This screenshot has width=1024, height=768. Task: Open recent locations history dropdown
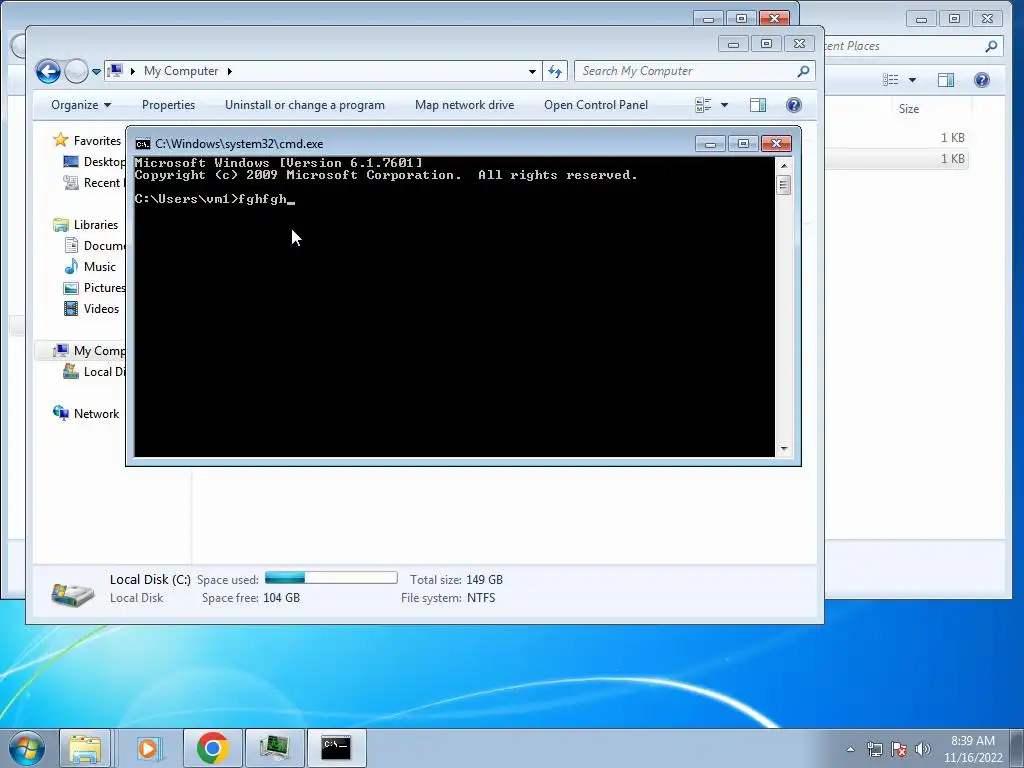point(96,72)
